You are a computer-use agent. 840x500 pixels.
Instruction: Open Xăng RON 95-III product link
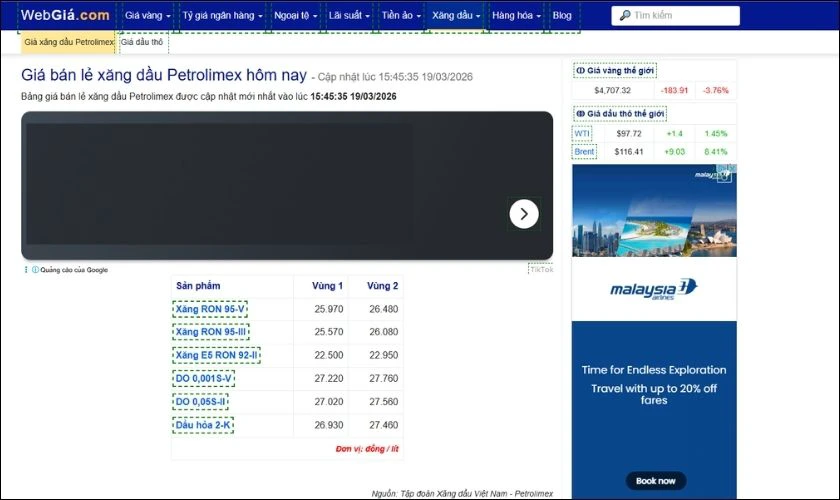pos(211,332)
